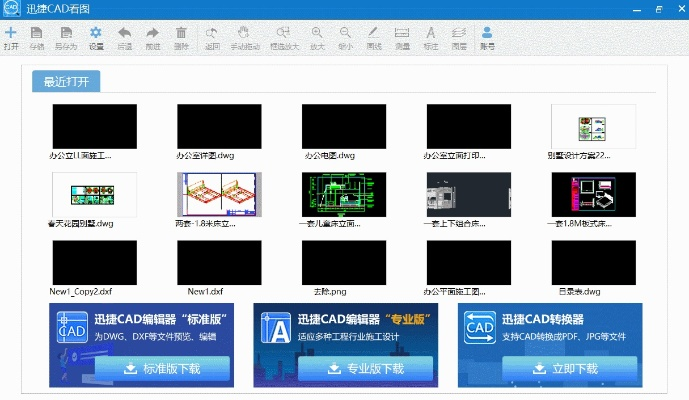Open the 办公电图.dwg thumbnail

(x=344, y=126)
